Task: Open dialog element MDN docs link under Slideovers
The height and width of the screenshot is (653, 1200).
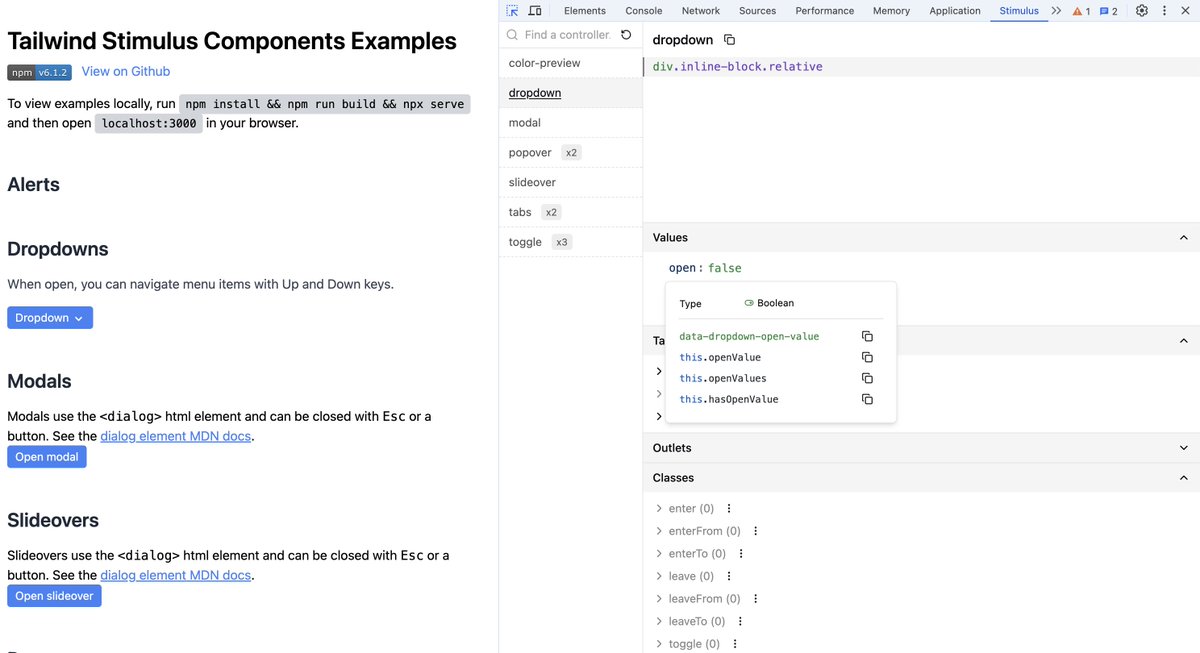Action: [175, 576]
